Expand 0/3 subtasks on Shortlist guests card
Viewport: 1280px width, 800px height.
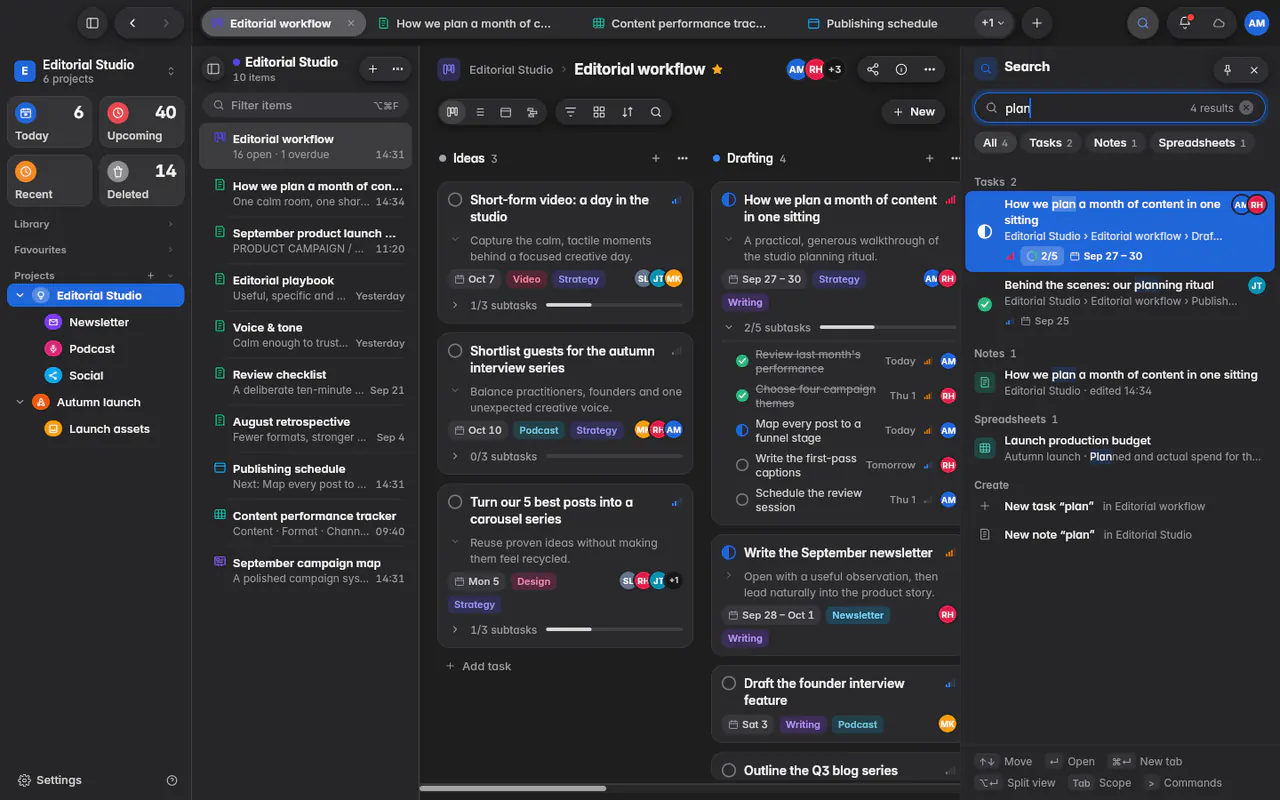pyautogui.click(x=455, y=456)
